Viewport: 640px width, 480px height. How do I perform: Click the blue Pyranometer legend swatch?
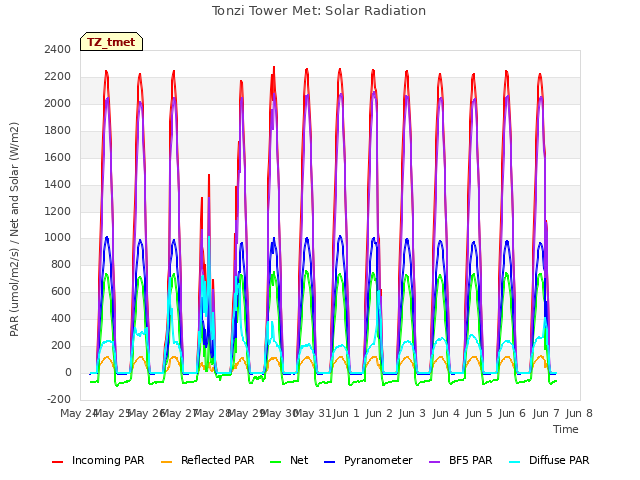click(329, 462)
